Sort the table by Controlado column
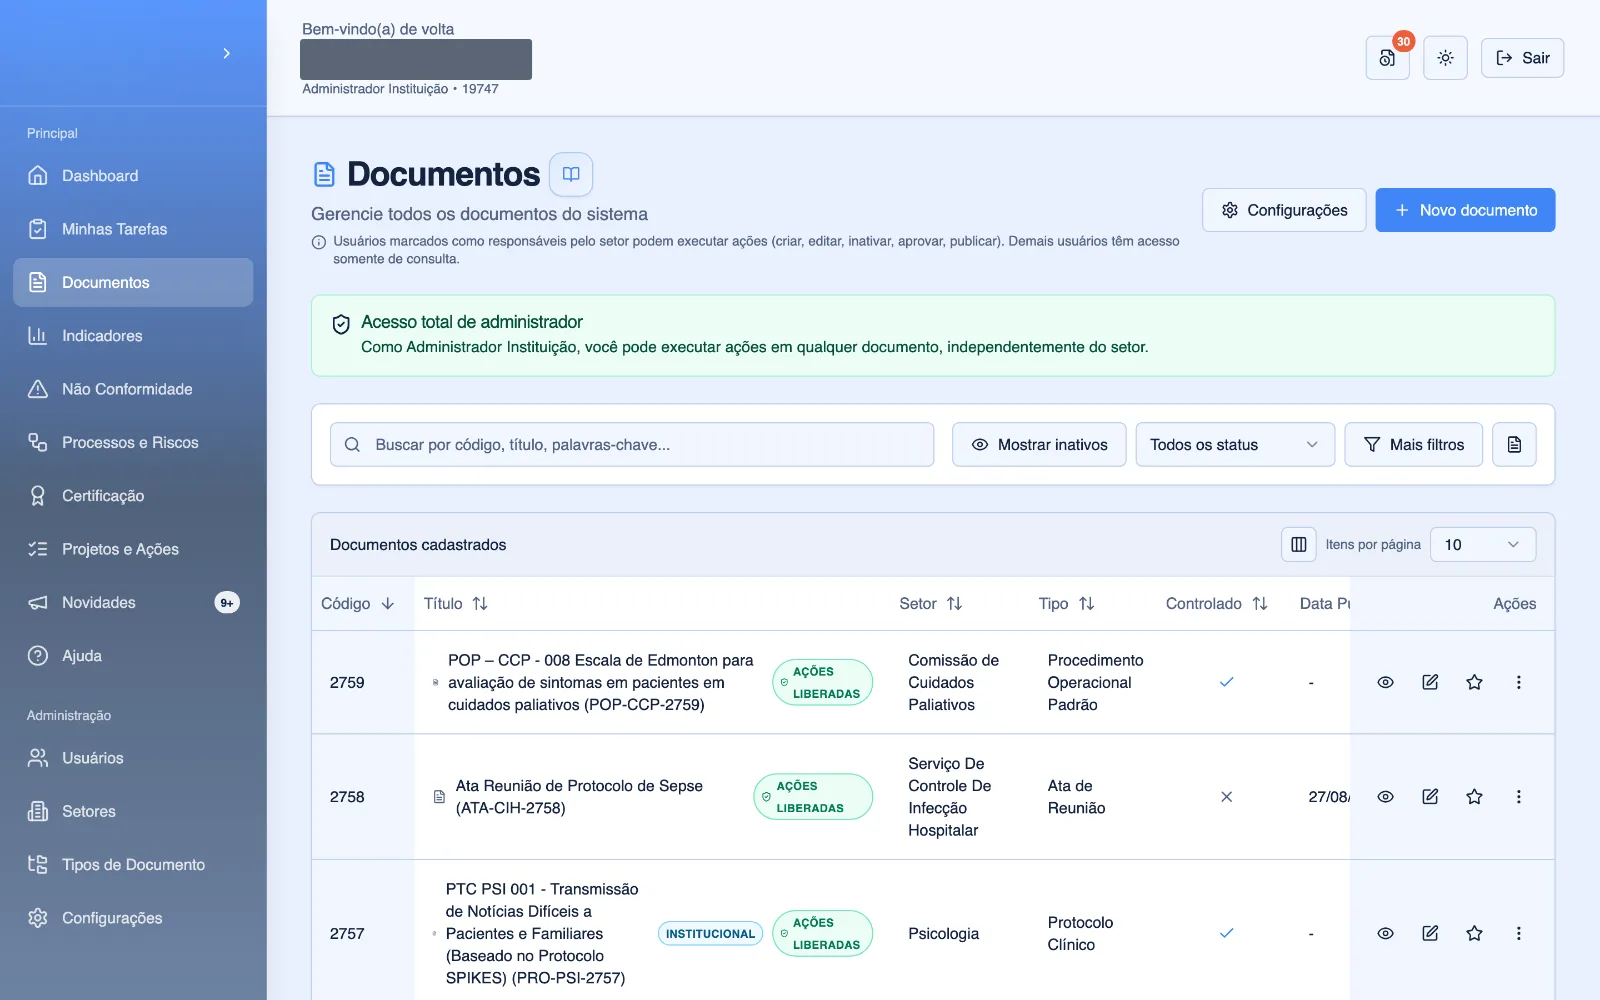 1216,603
